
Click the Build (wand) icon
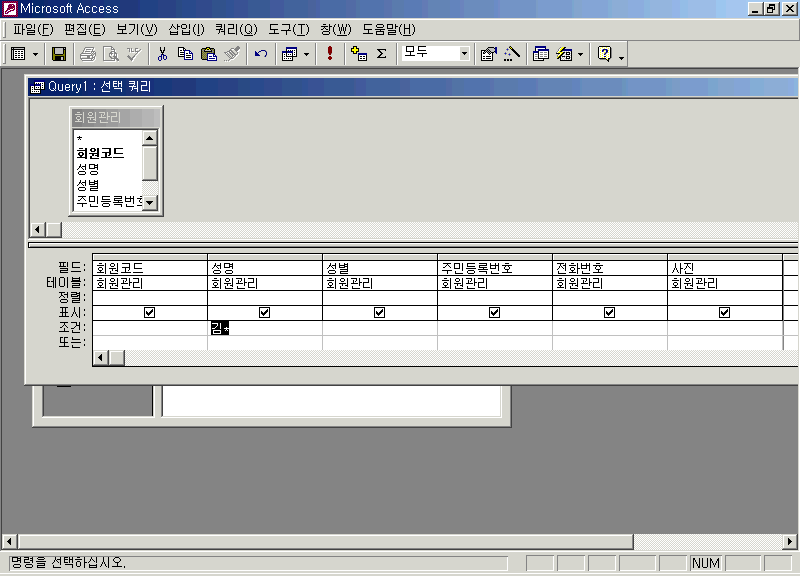click(x=512, y=54)
